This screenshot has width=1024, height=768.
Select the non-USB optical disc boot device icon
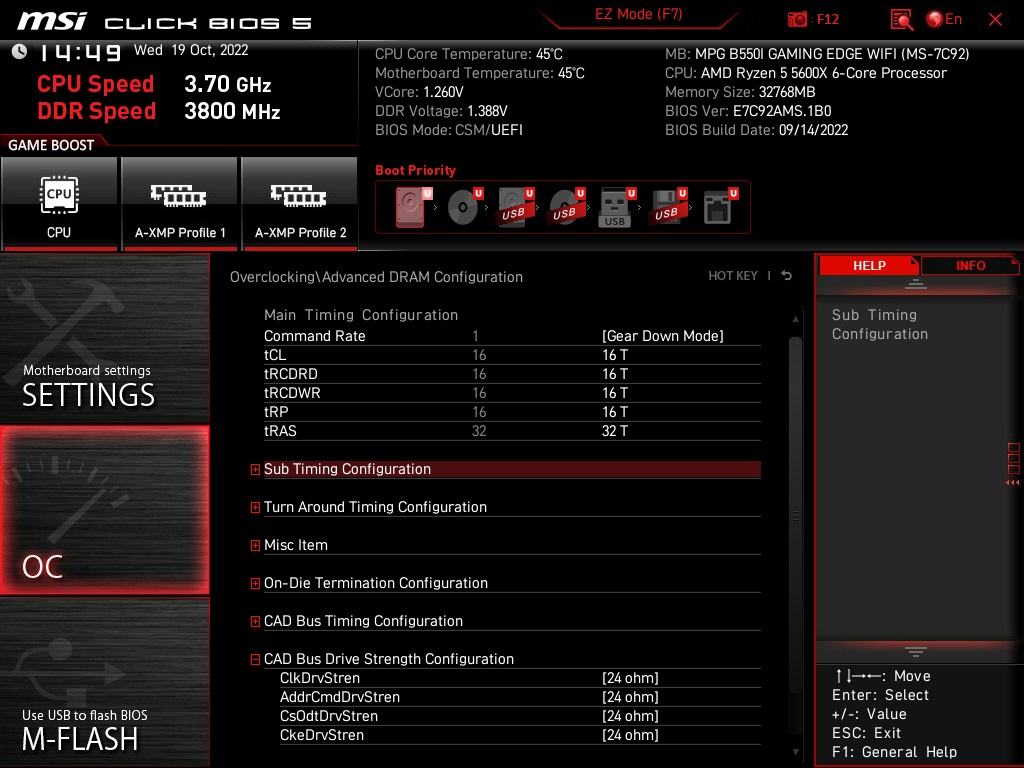pyautogui.click(x=465, y=206)
